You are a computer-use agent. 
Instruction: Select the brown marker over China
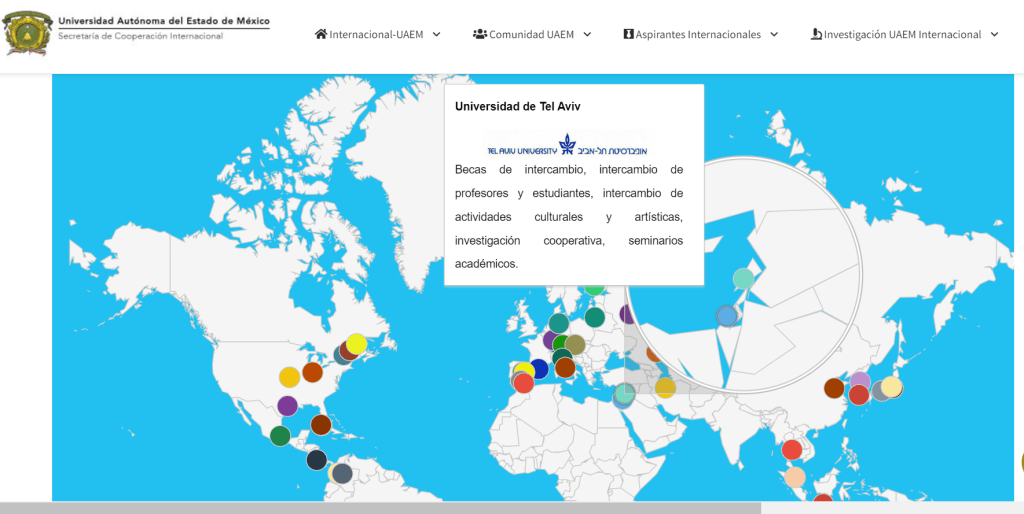click(834, 388)
